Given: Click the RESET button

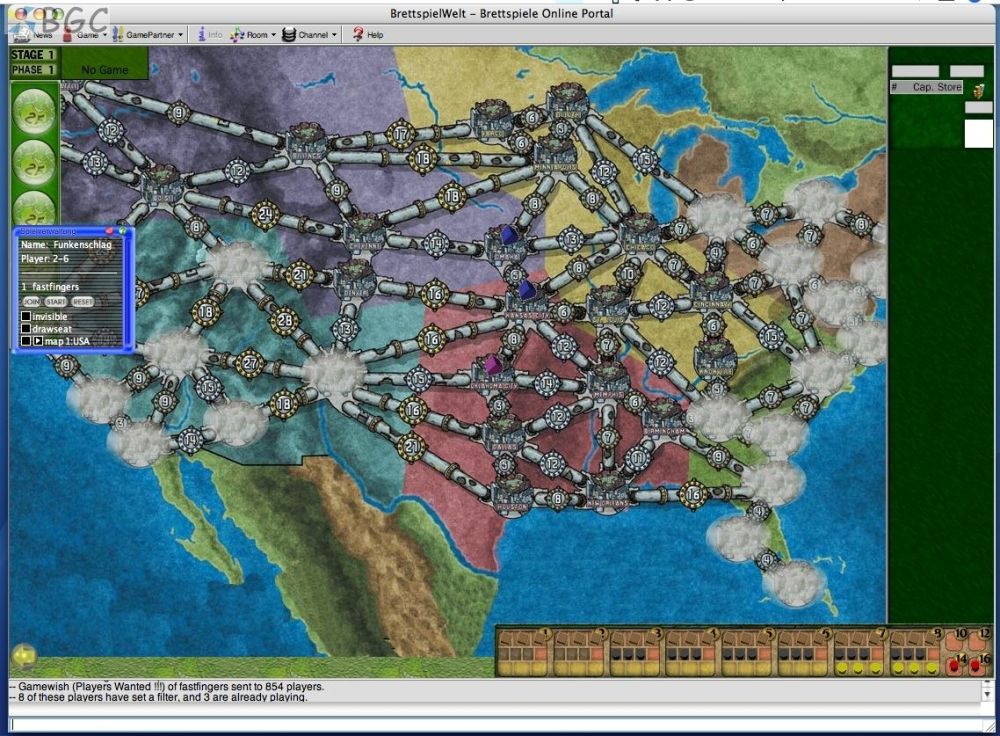Looking at the screenshot, I should point(82,301).
